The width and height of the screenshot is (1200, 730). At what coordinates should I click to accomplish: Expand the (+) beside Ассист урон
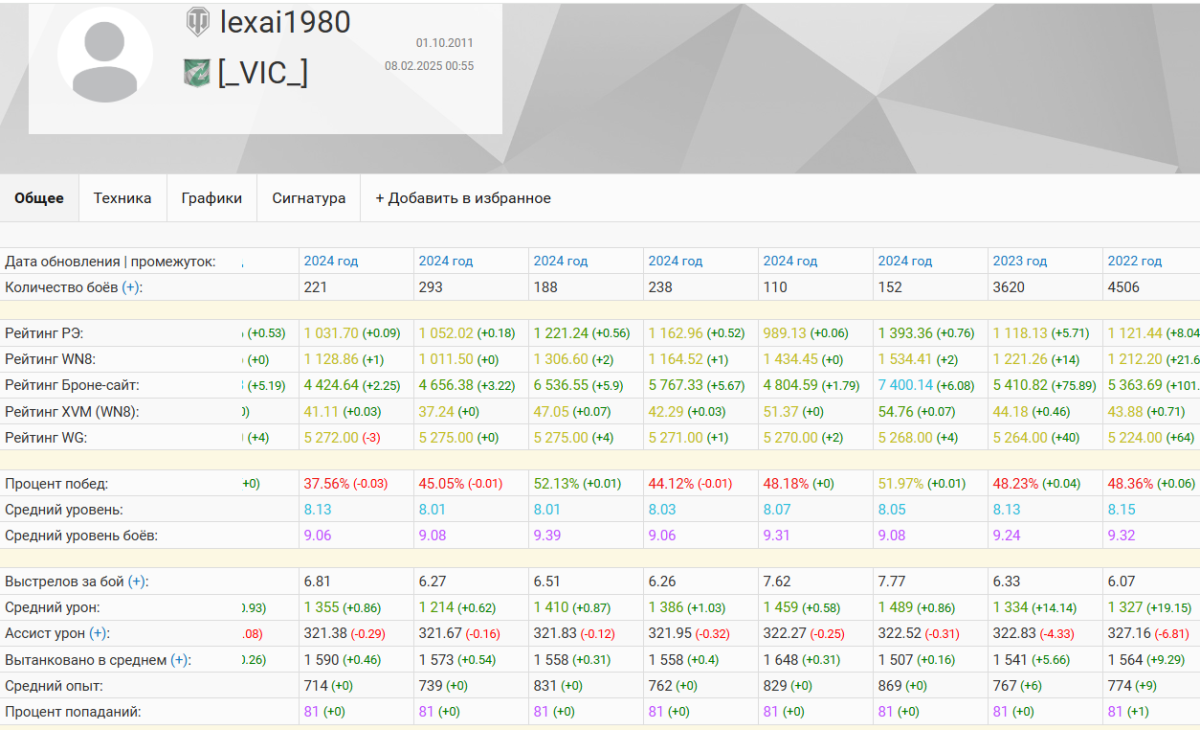coord(99,633)
